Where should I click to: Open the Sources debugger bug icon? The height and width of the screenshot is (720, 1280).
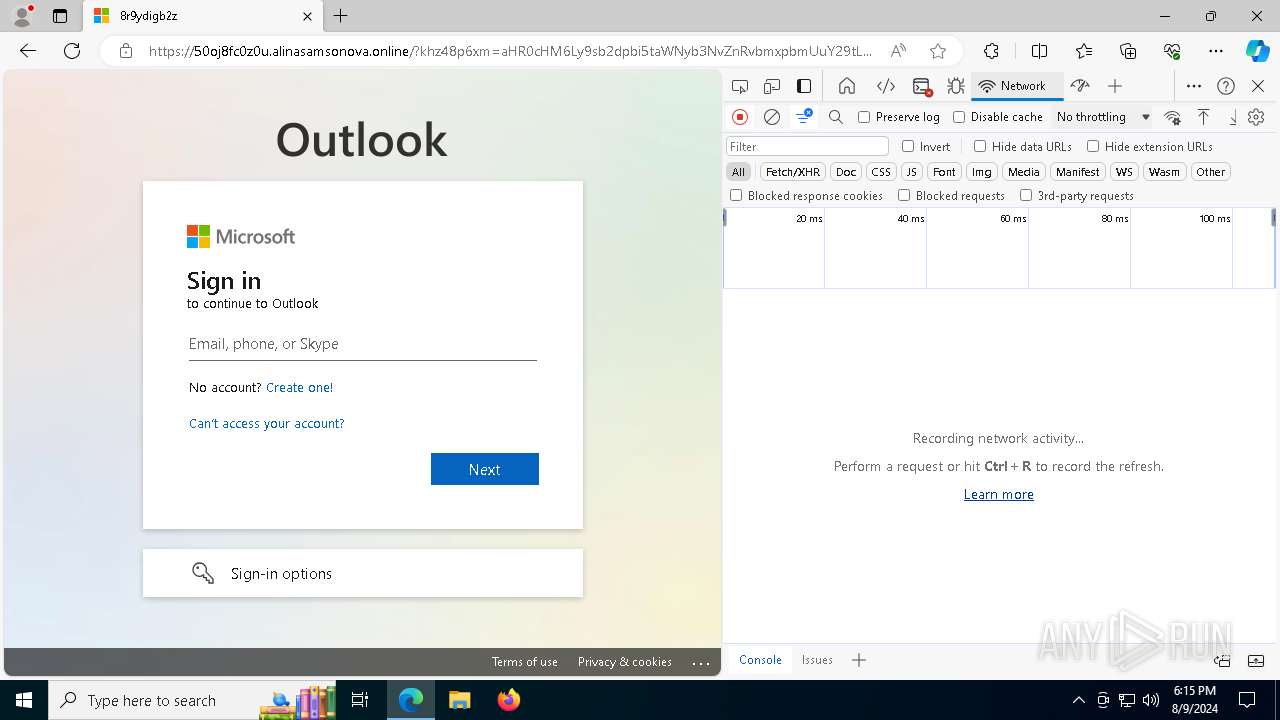(956, 86)
